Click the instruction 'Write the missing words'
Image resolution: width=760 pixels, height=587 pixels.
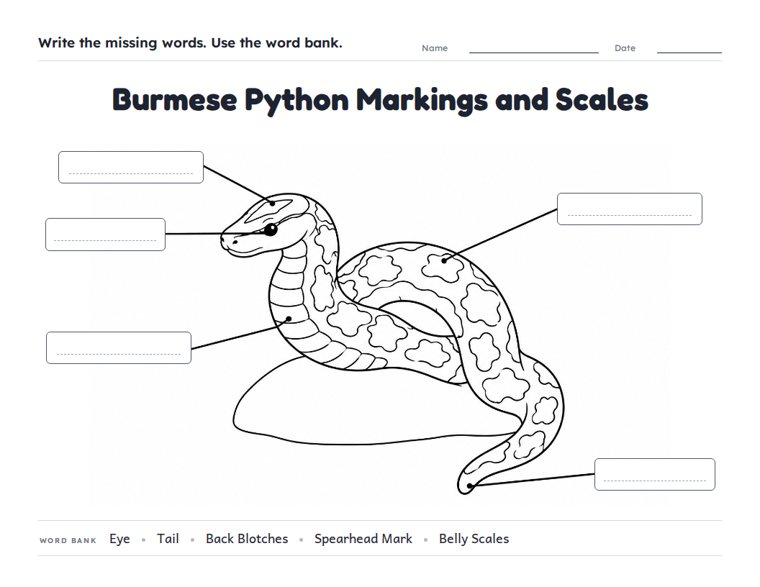(122, 43)
